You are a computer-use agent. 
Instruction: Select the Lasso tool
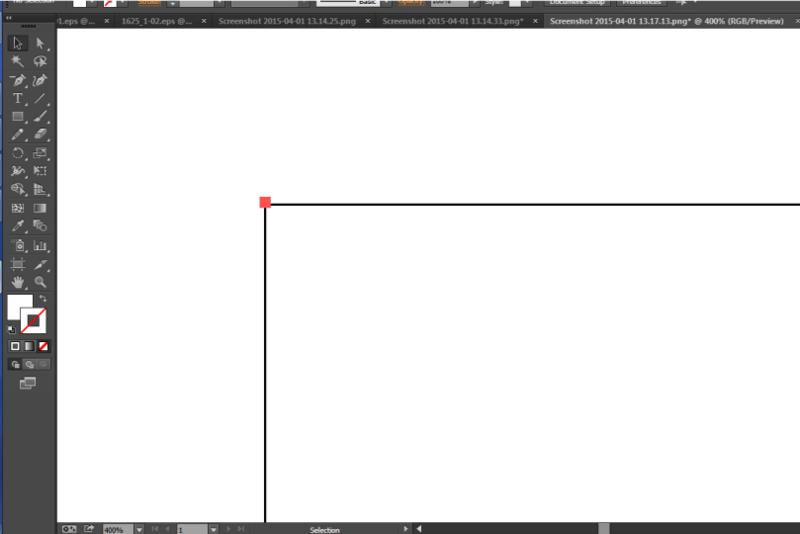(x=40, y=62)
